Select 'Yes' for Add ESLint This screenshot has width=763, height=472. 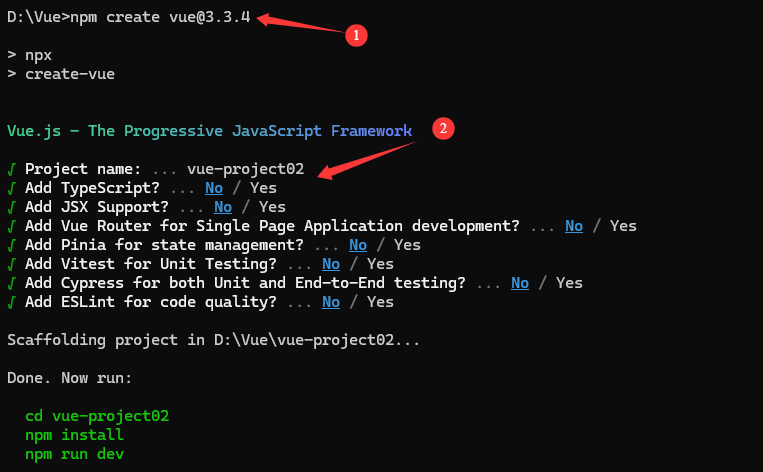[381, 302]
